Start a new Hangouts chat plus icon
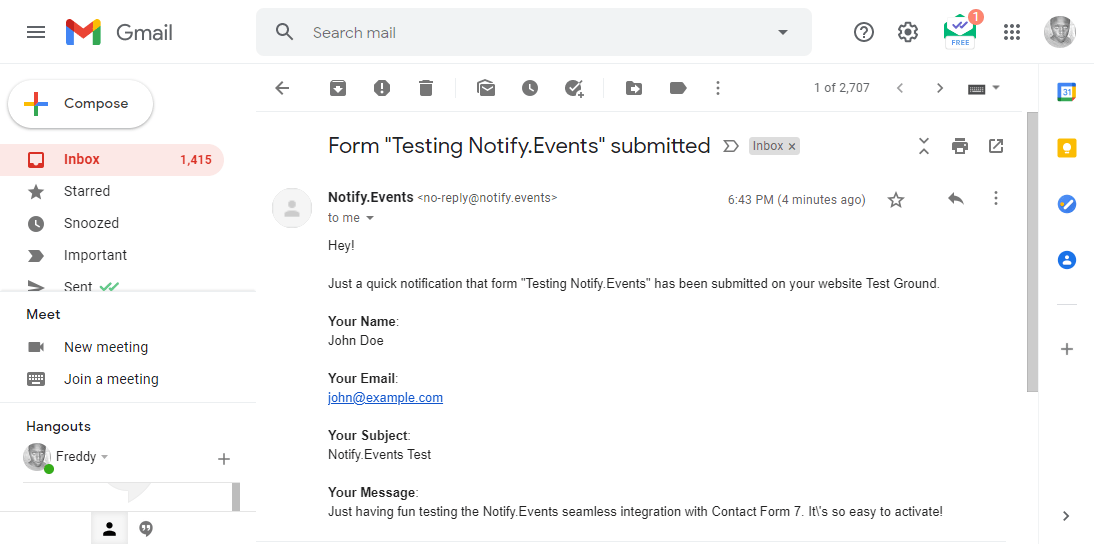 [224, 459]
